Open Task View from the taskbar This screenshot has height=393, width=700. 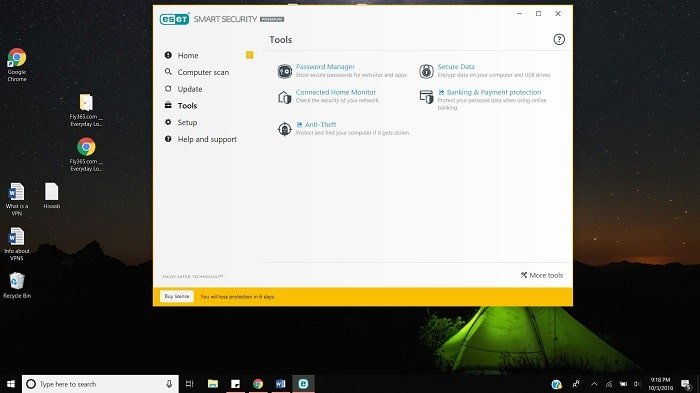[x=189, y=384]
